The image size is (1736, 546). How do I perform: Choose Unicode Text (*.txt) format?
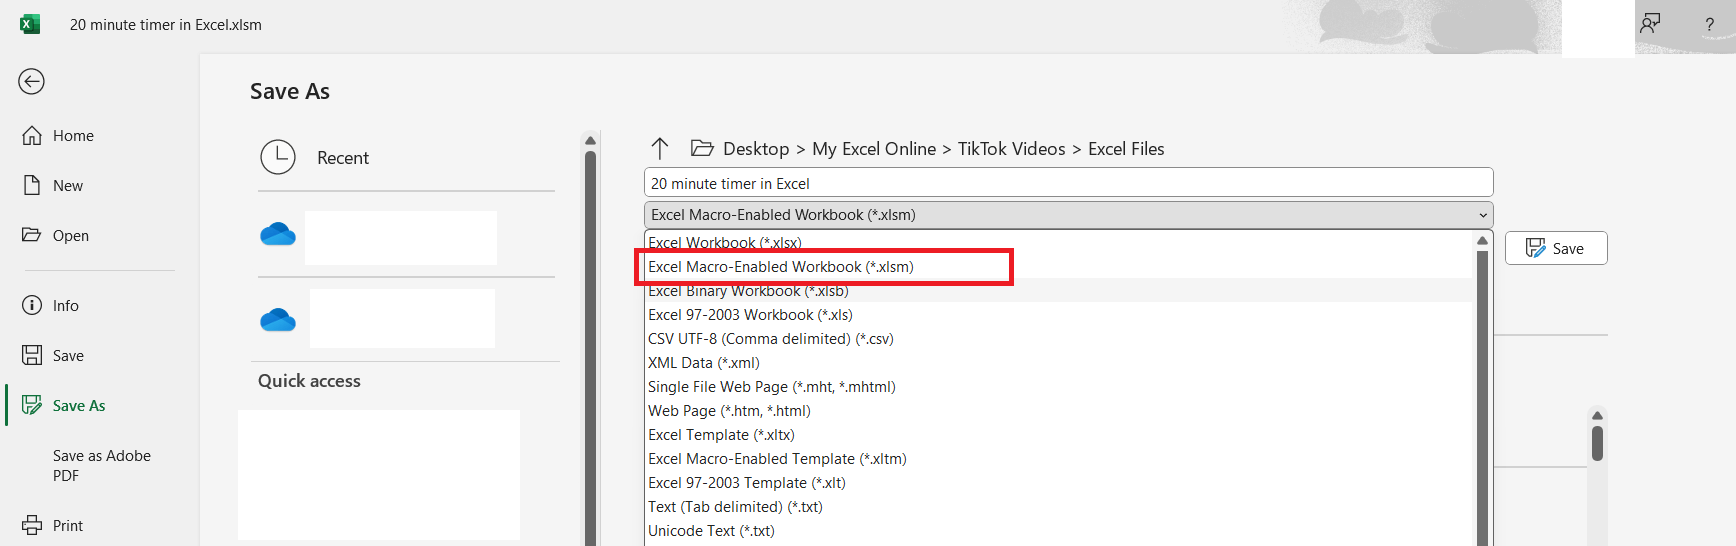click(x=1059, y=531)
